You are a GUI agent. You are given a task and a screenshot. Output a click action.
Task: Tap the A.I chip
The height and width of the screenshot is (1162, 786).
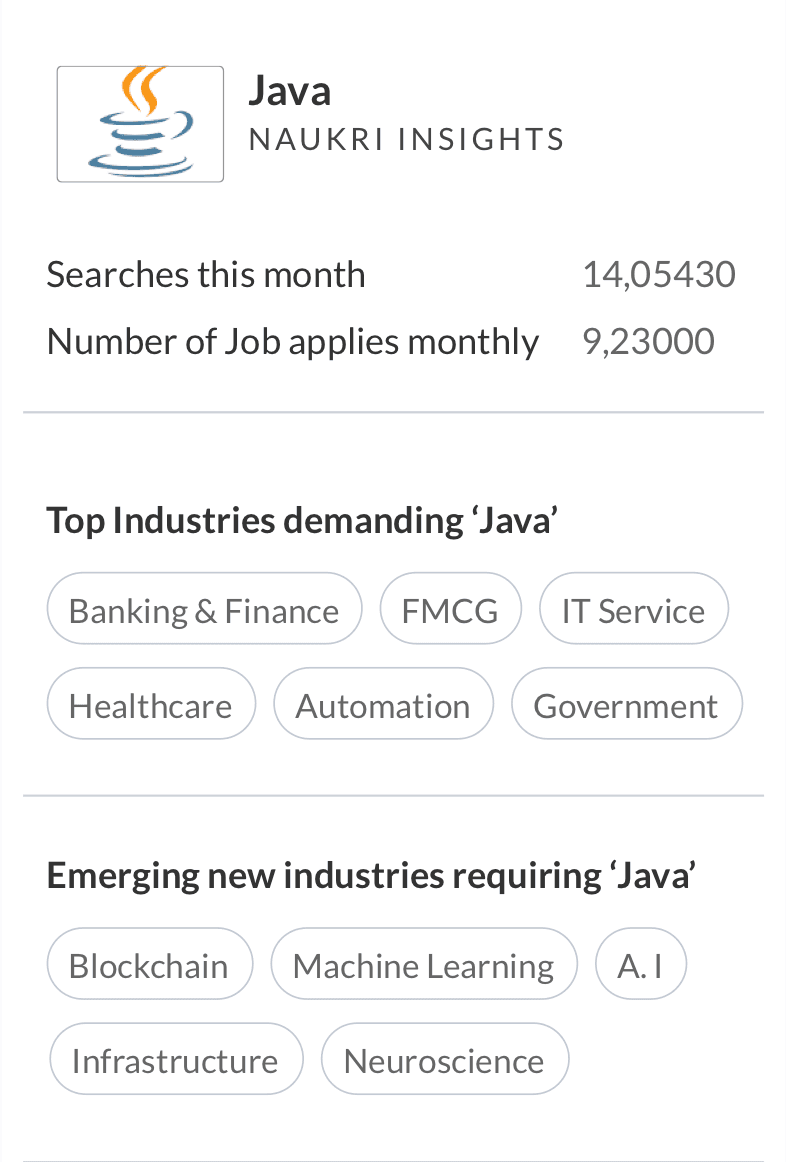point(640,965)
